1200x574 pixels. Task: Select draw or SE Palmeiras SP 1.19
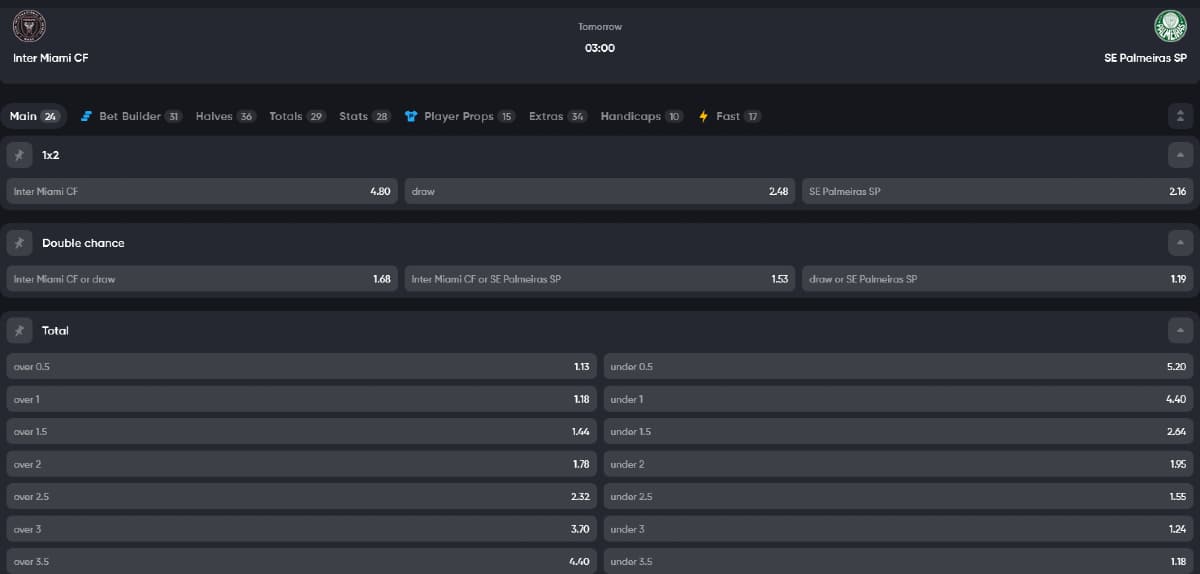tap(998, 279)
